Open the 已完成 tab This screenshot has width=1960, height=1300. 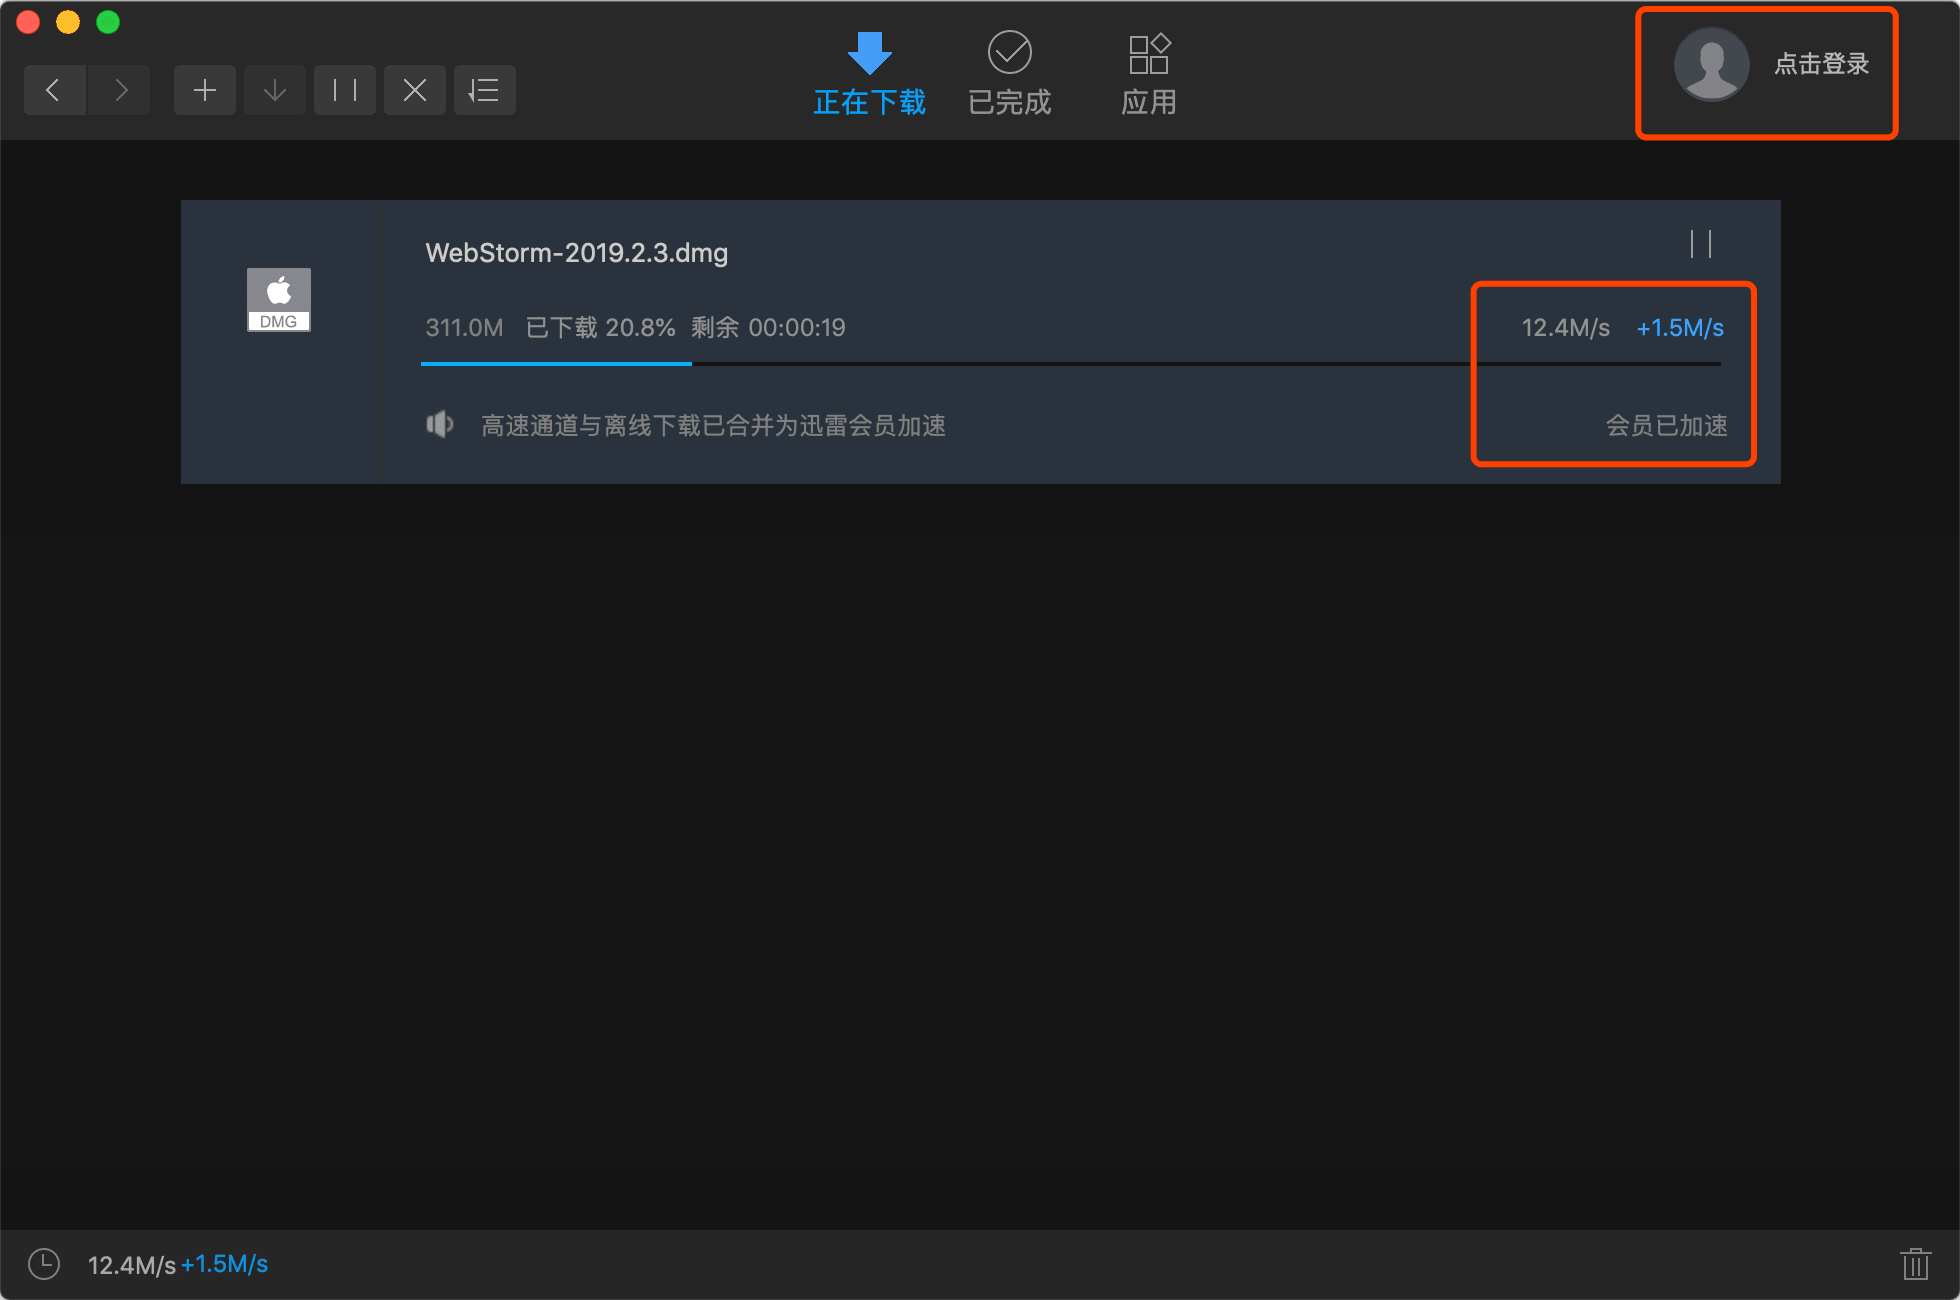coord(1009,75)
